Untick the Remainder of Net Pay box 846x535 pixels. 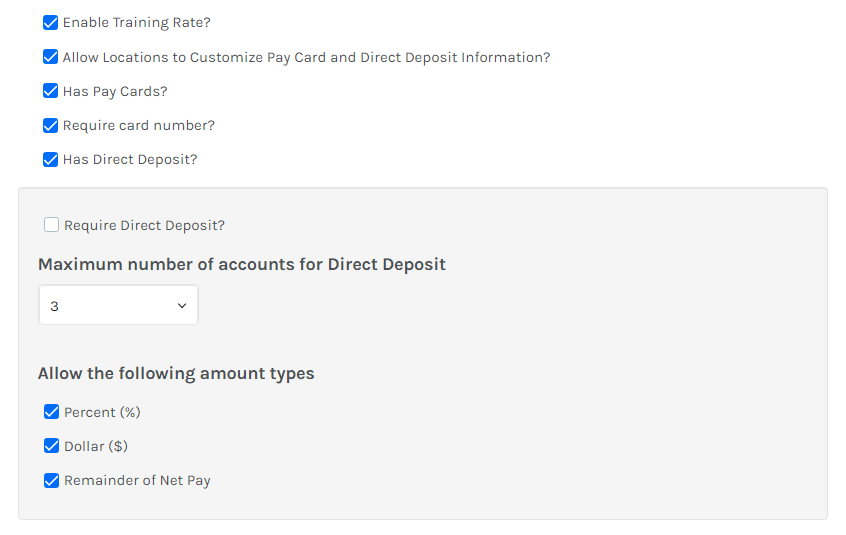tap(52, 480)
